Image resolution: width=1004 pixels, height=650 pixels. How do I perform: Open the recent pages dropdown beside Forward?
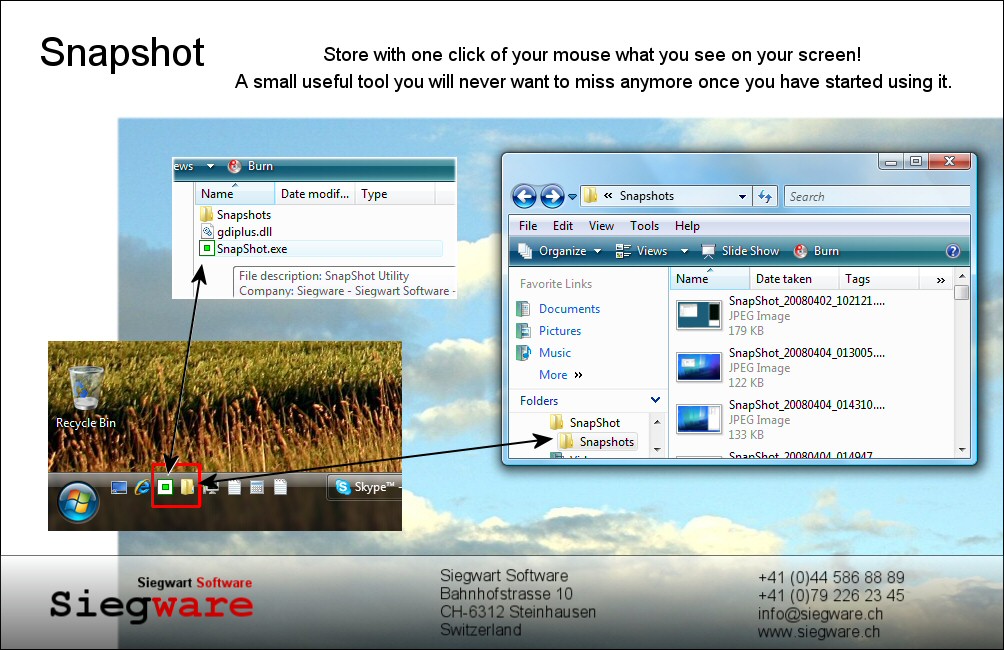pos(572,197)
